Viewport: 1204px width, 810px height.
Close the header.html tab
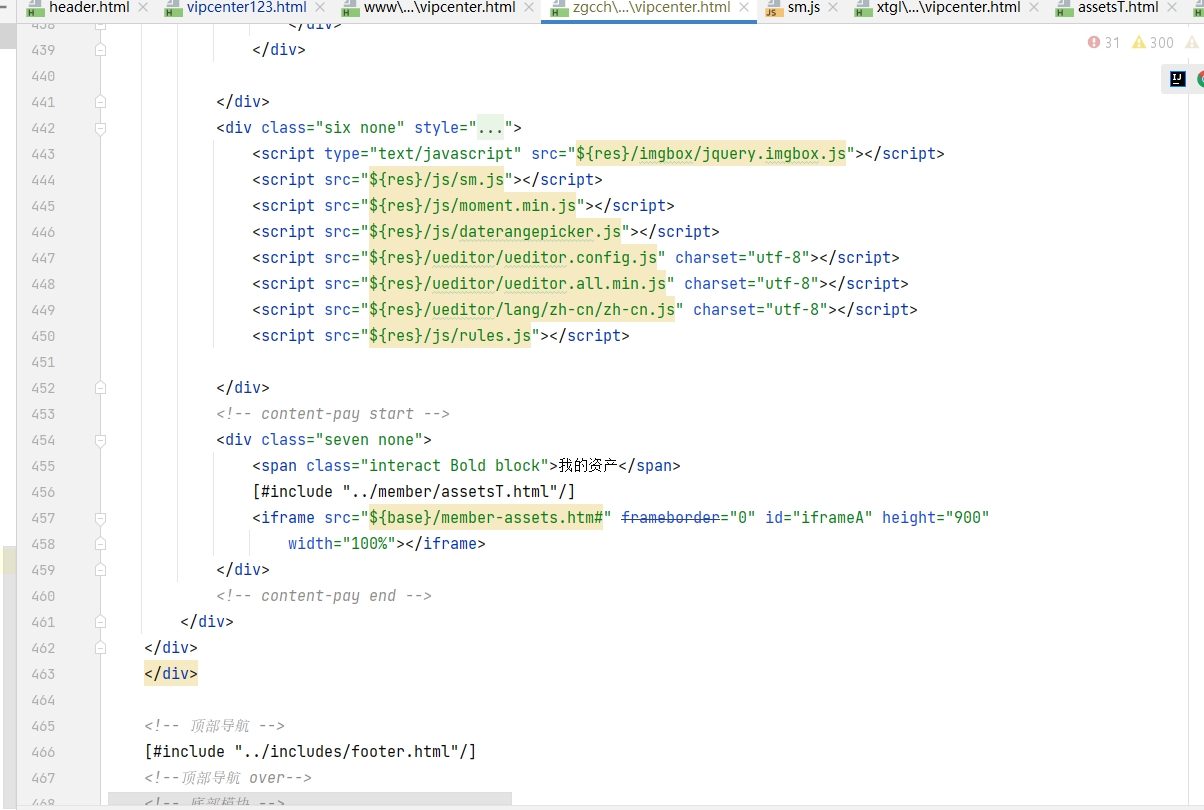pos(143,8)
